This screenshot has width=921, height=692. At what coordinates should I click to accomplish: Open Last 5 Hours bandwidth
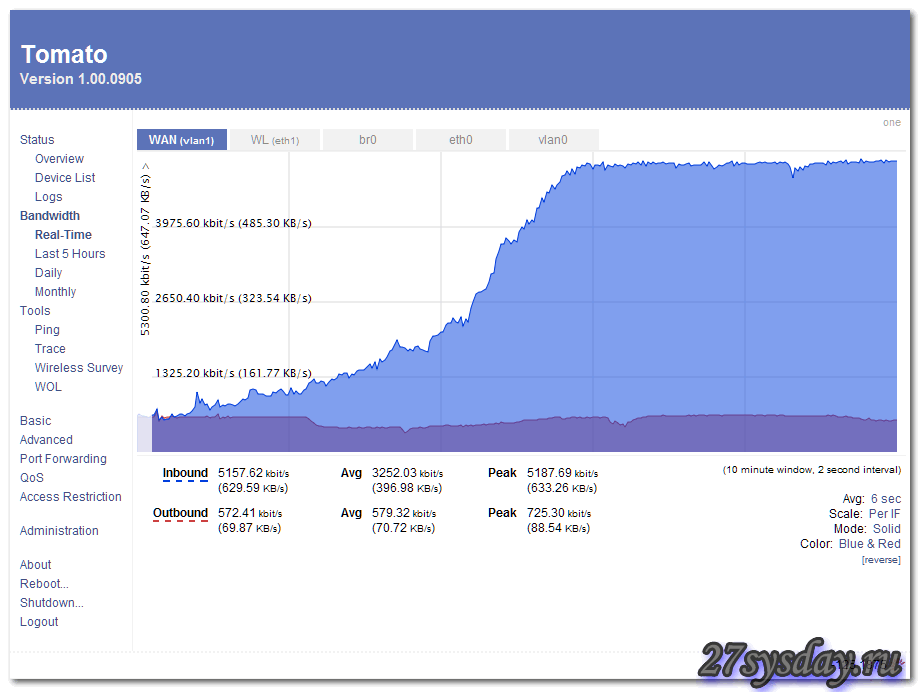[70, 254]
